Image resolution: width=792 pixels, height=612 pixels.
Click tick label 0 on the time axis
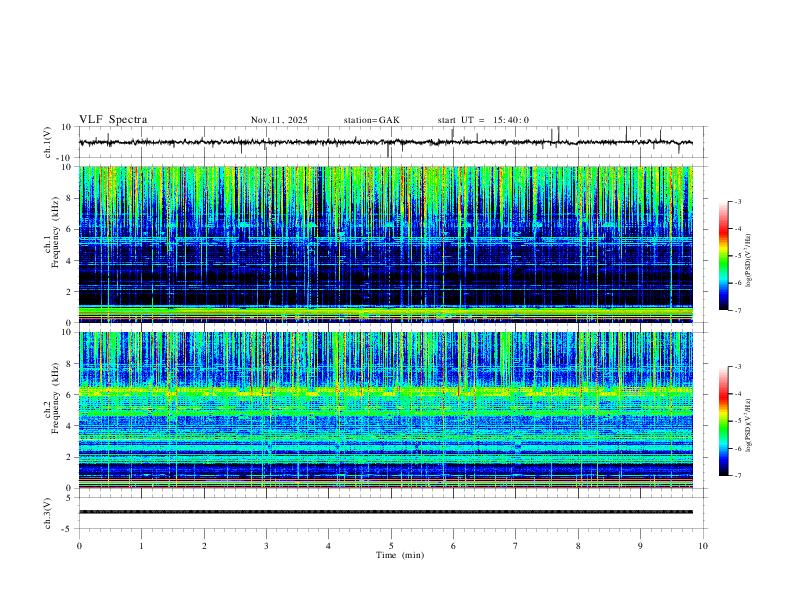click(x=79, y=546)
